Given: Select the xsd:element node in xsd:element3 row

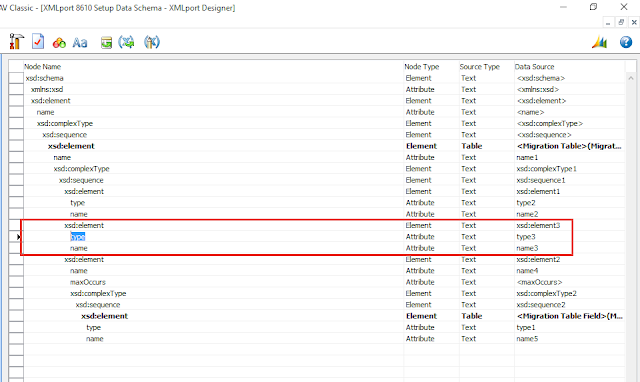Looking at the screenshot, I should (84, 225).
